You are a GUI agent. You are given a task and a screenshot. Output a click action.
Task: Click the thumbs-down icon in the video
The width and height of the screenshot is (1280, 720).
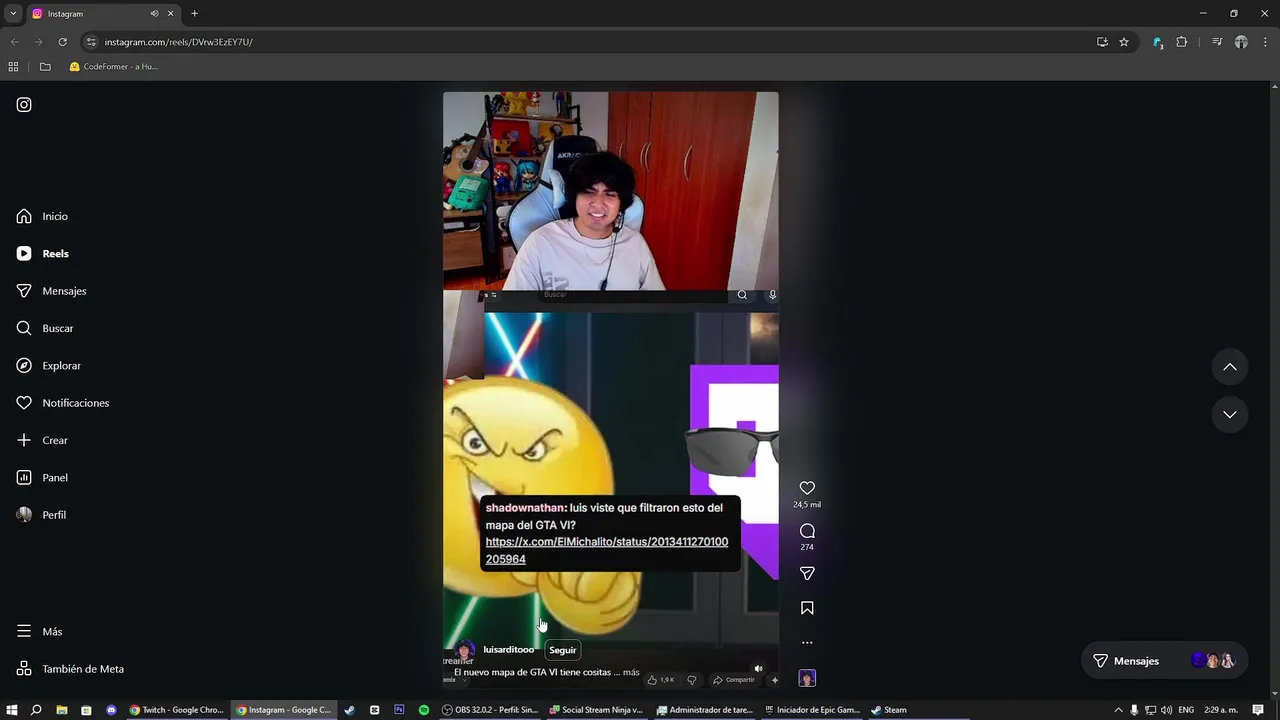tap(691, 680)
